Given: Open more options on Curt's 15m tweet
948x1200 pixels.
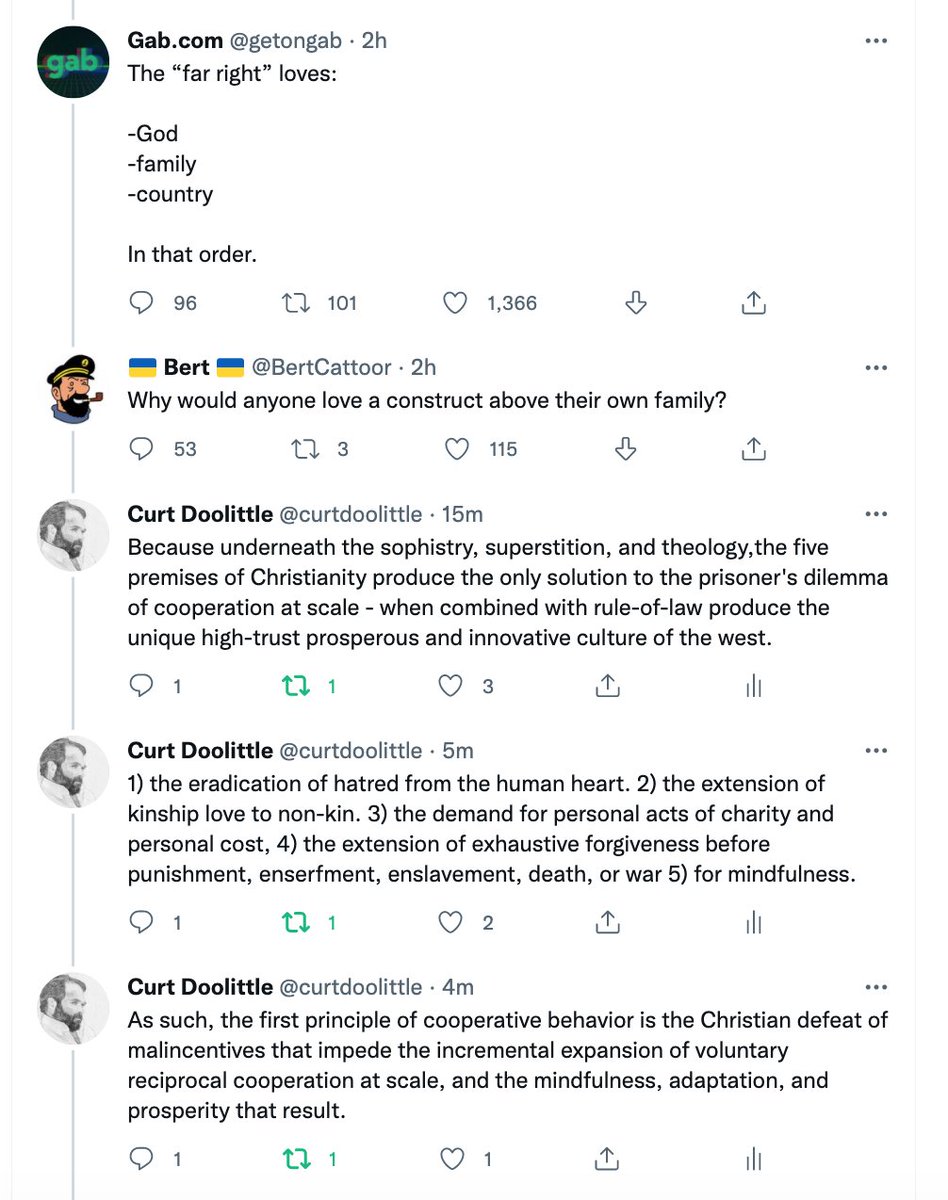Looking at the screenshot, I should (876, 514).
